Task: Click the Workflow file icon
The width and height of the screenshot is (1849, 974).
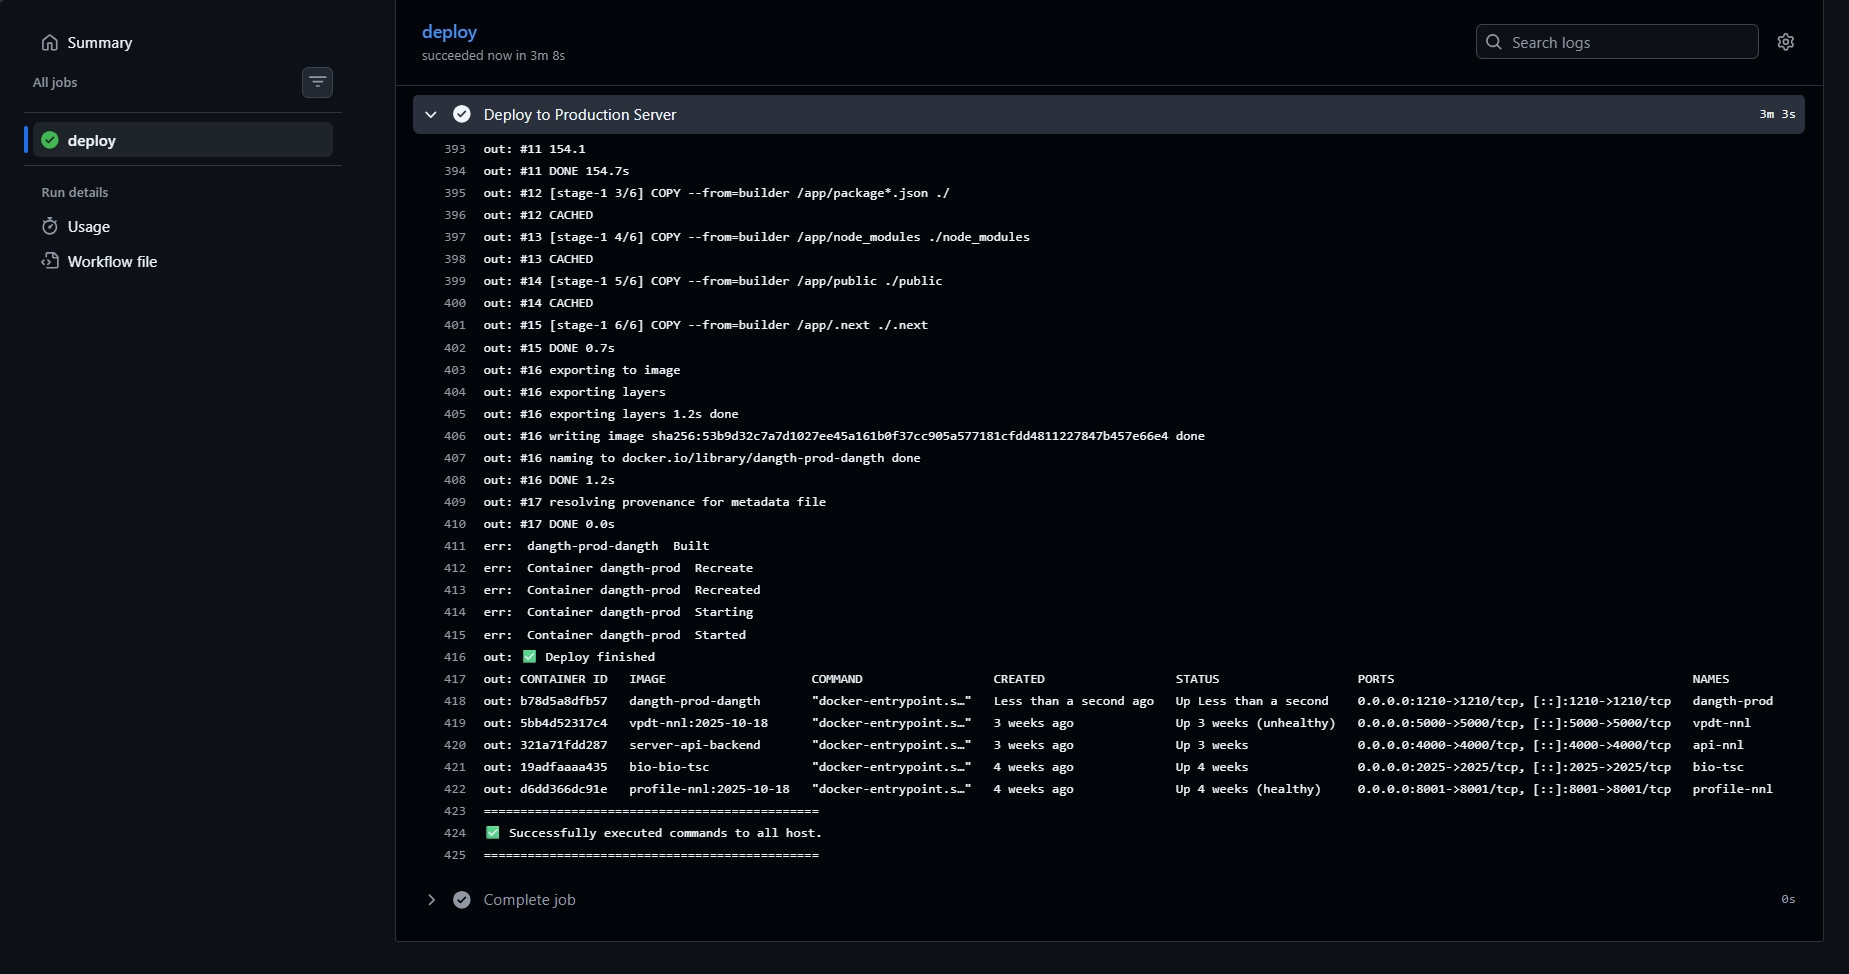Action: 50,261
